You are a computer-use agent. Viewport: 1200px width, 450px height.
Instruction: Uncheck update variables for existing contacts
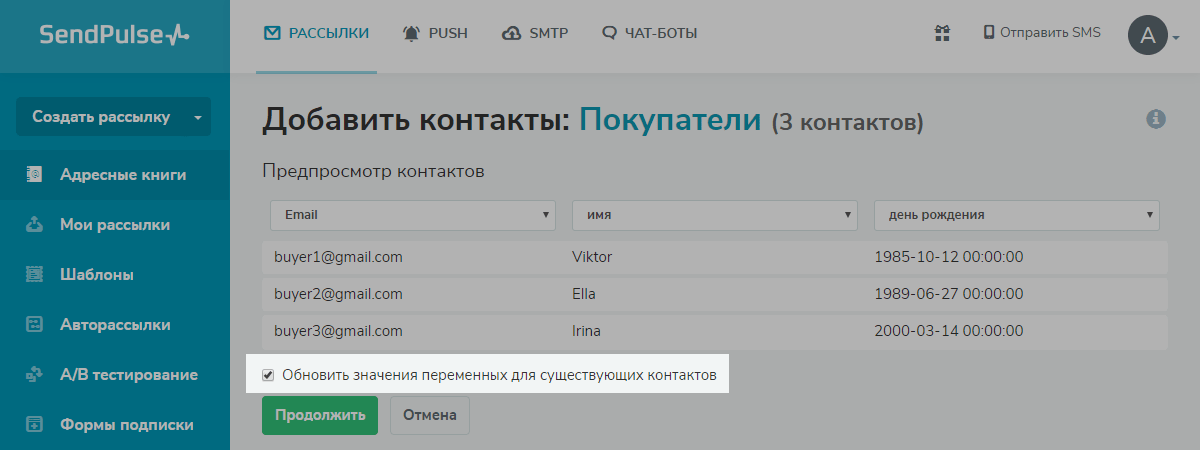pyautogui.click(x=268, y=376)
